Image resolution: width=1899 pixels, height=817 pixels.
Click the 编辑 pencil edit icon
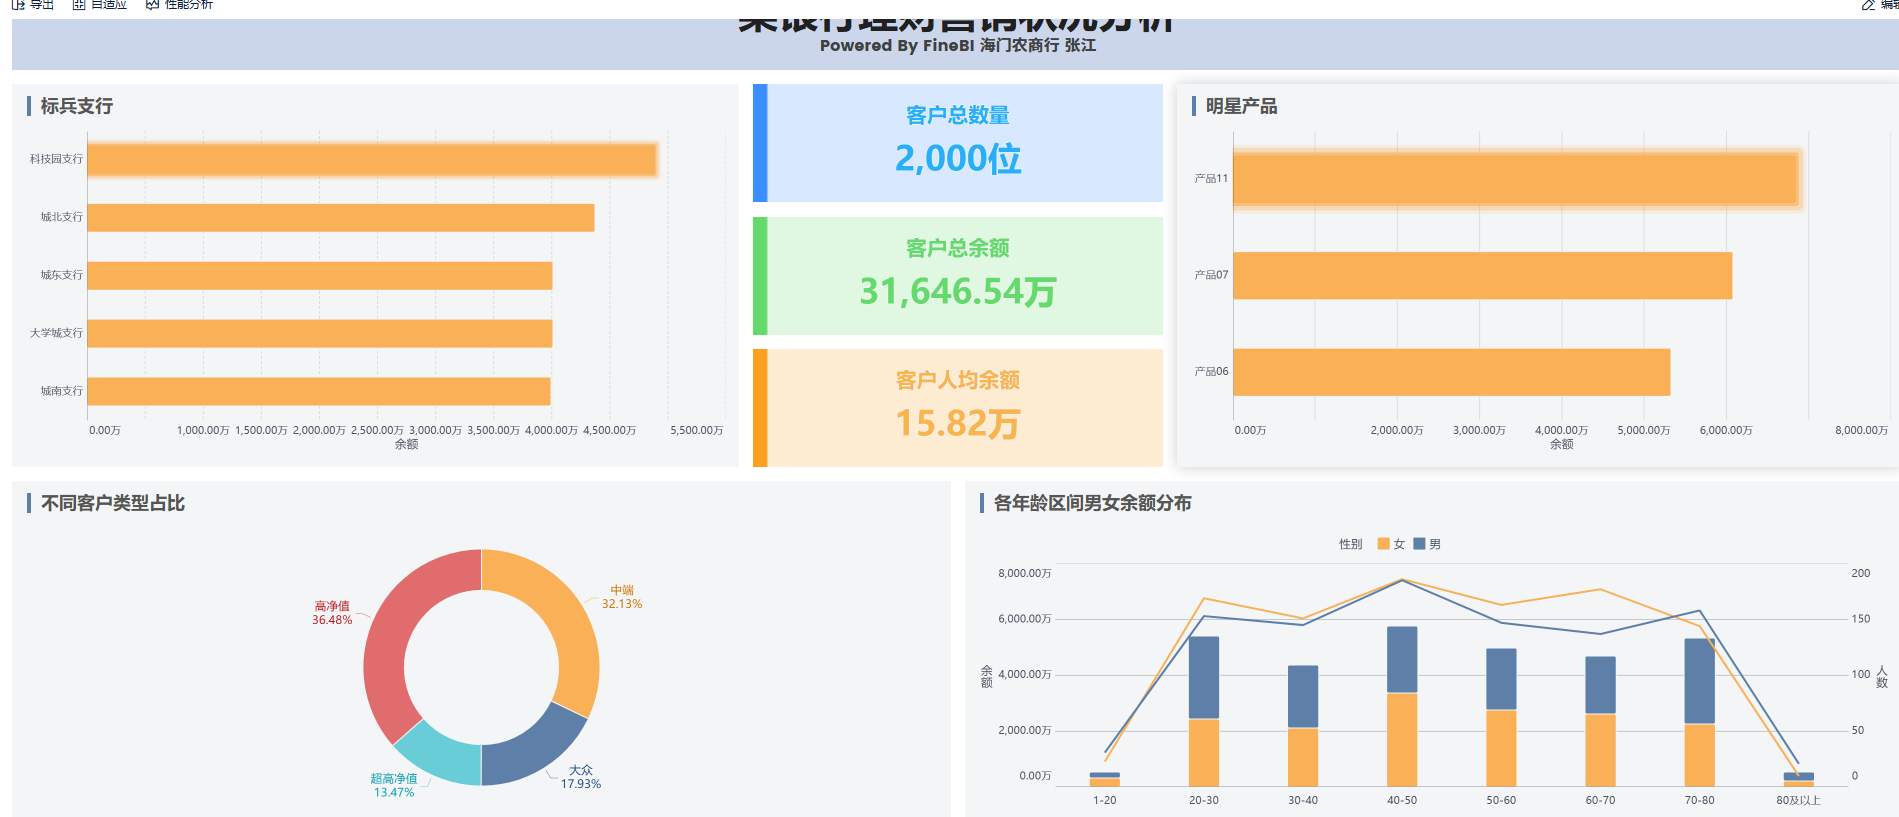click(1868, 5)
